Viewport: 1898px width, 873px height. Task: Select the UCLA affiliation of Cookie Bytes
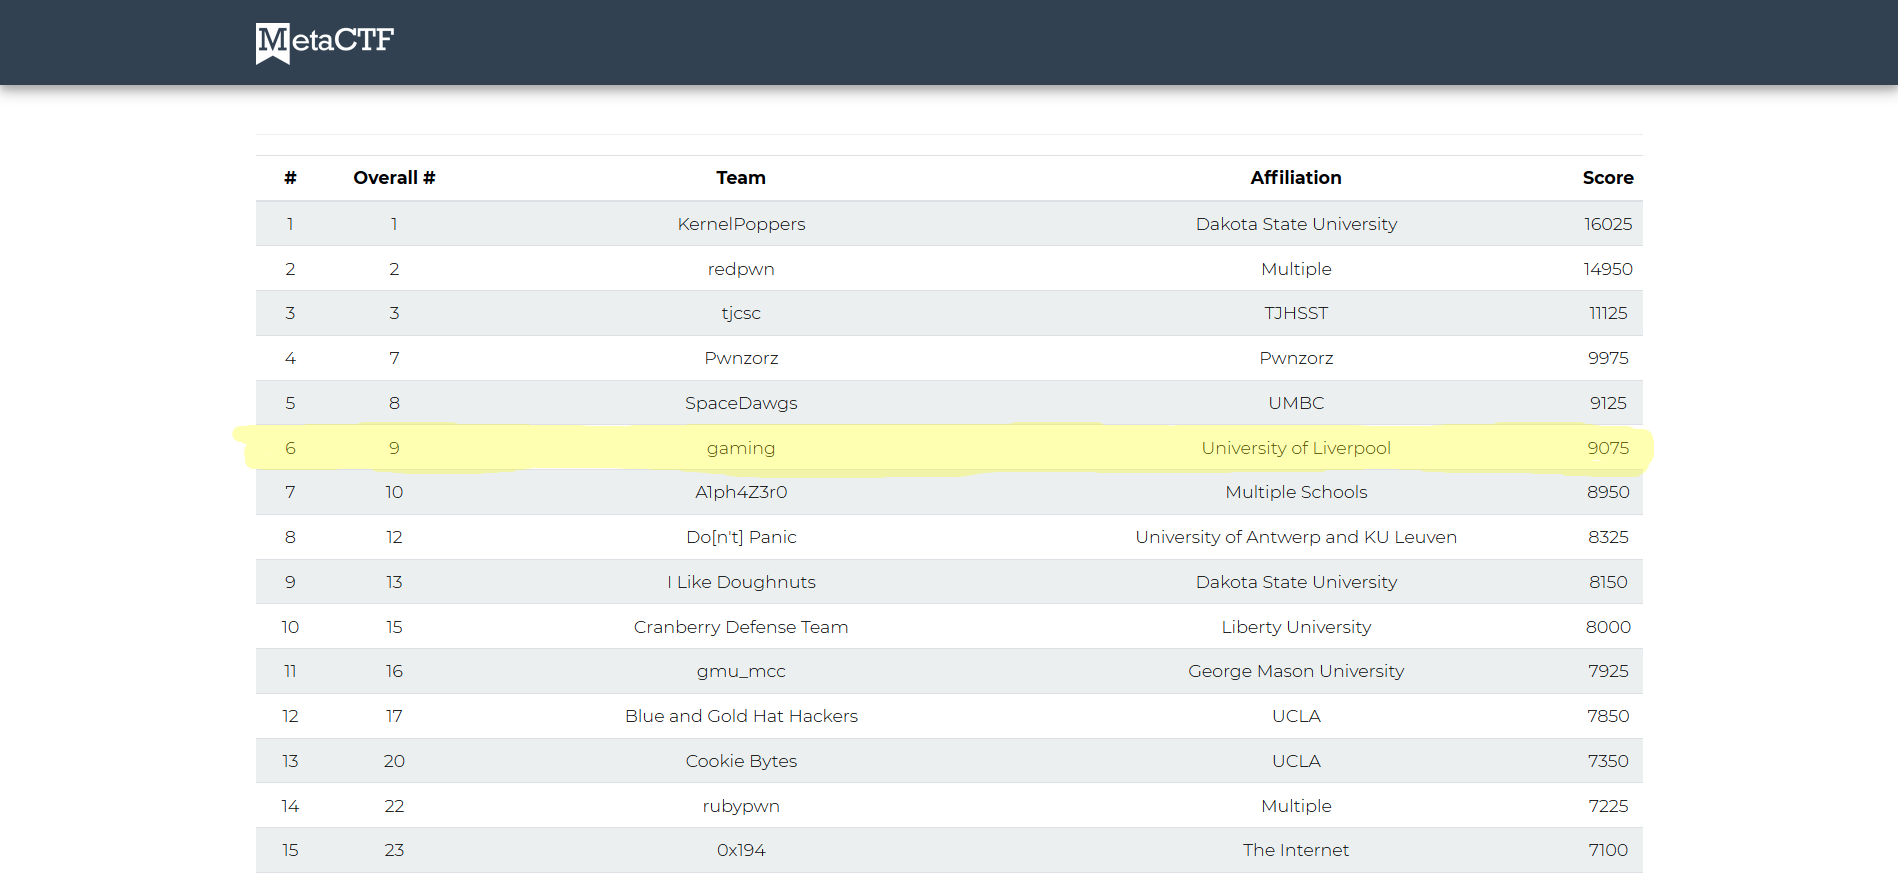click(x=1296, y=761)
